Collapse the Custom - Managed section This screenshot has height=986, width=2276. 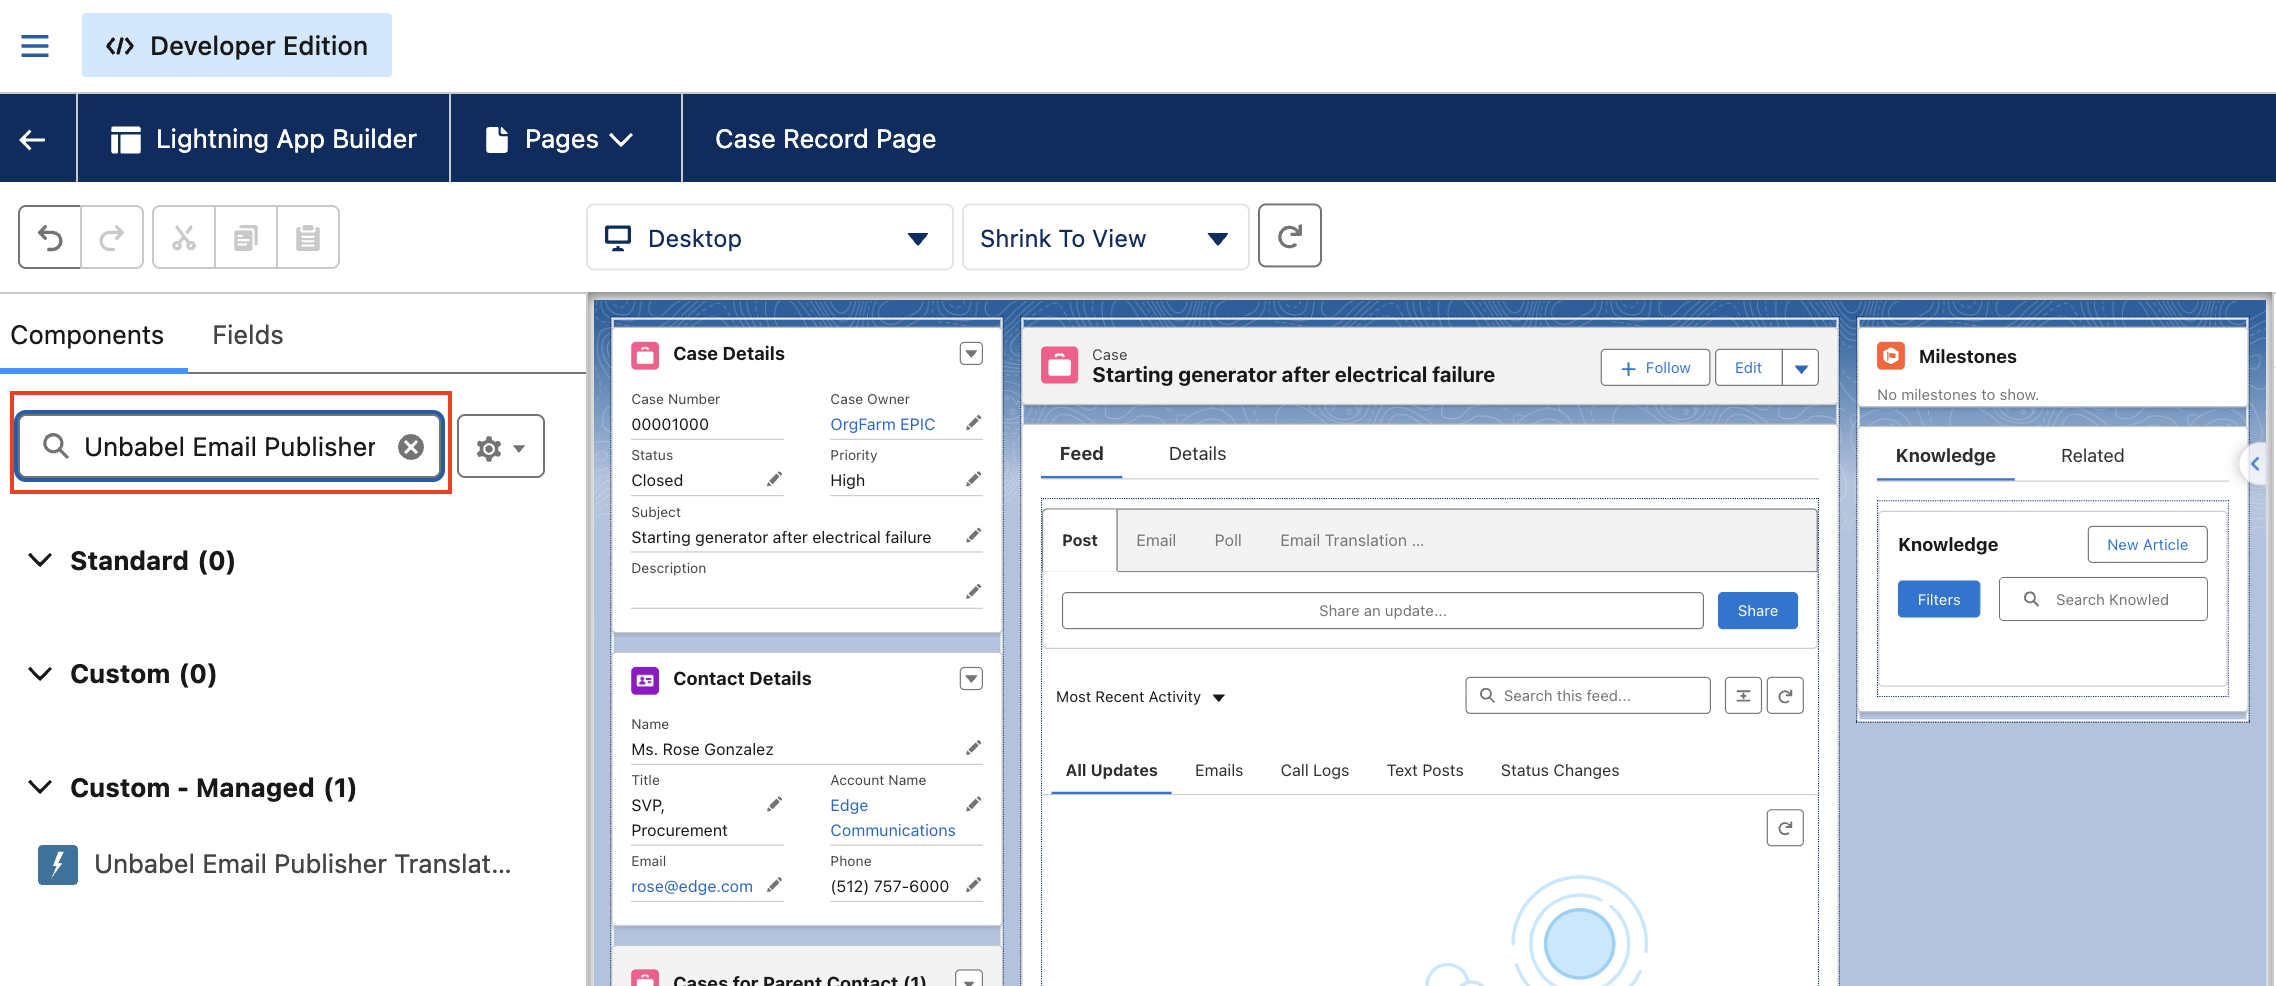tap(40, 787)
